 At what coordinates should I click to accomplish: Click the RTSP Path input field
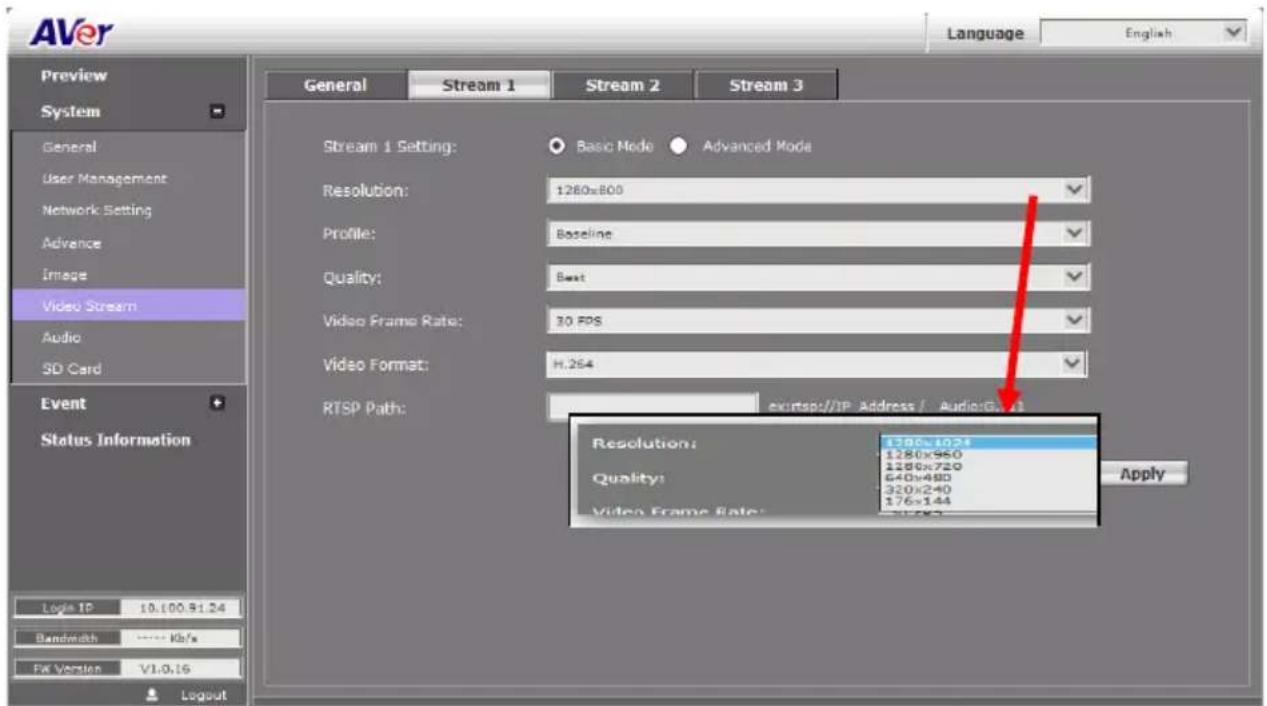click(653, 407)
